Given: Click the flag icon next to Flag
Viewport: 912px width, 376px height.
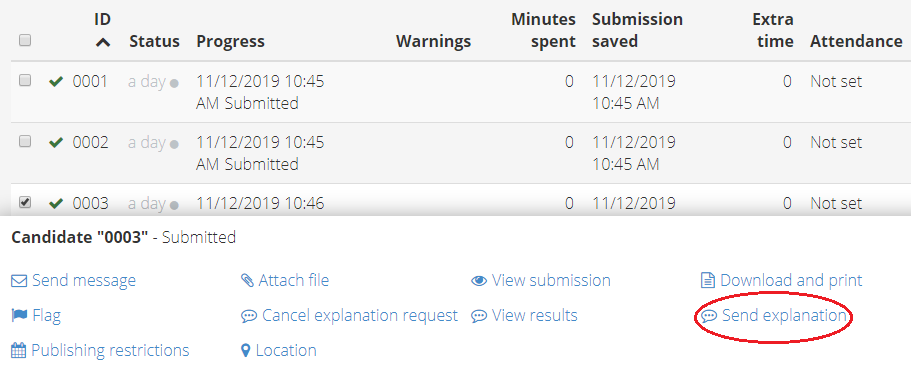Looking at the screenshot, I should (x=19, y=315).
